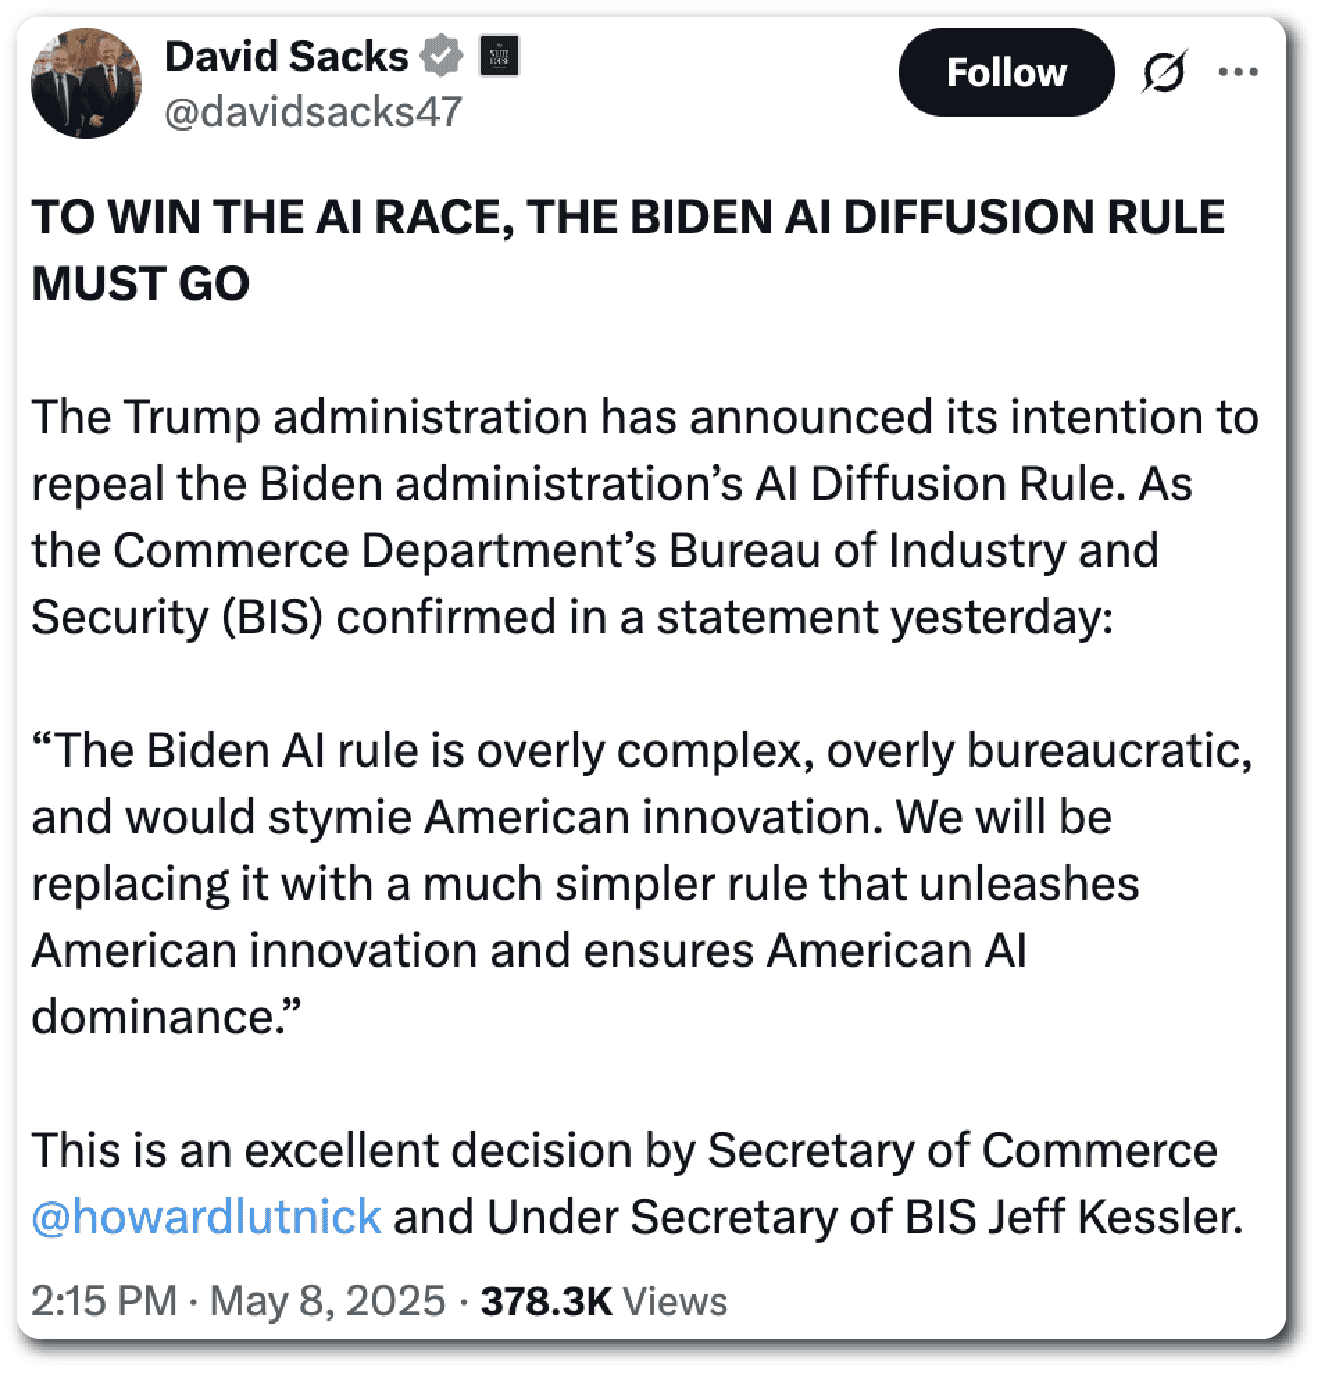Screen dimensions: 1320x1373
Task: Ask Grok using the slashed-circle icon
Action: (1165, 73)
